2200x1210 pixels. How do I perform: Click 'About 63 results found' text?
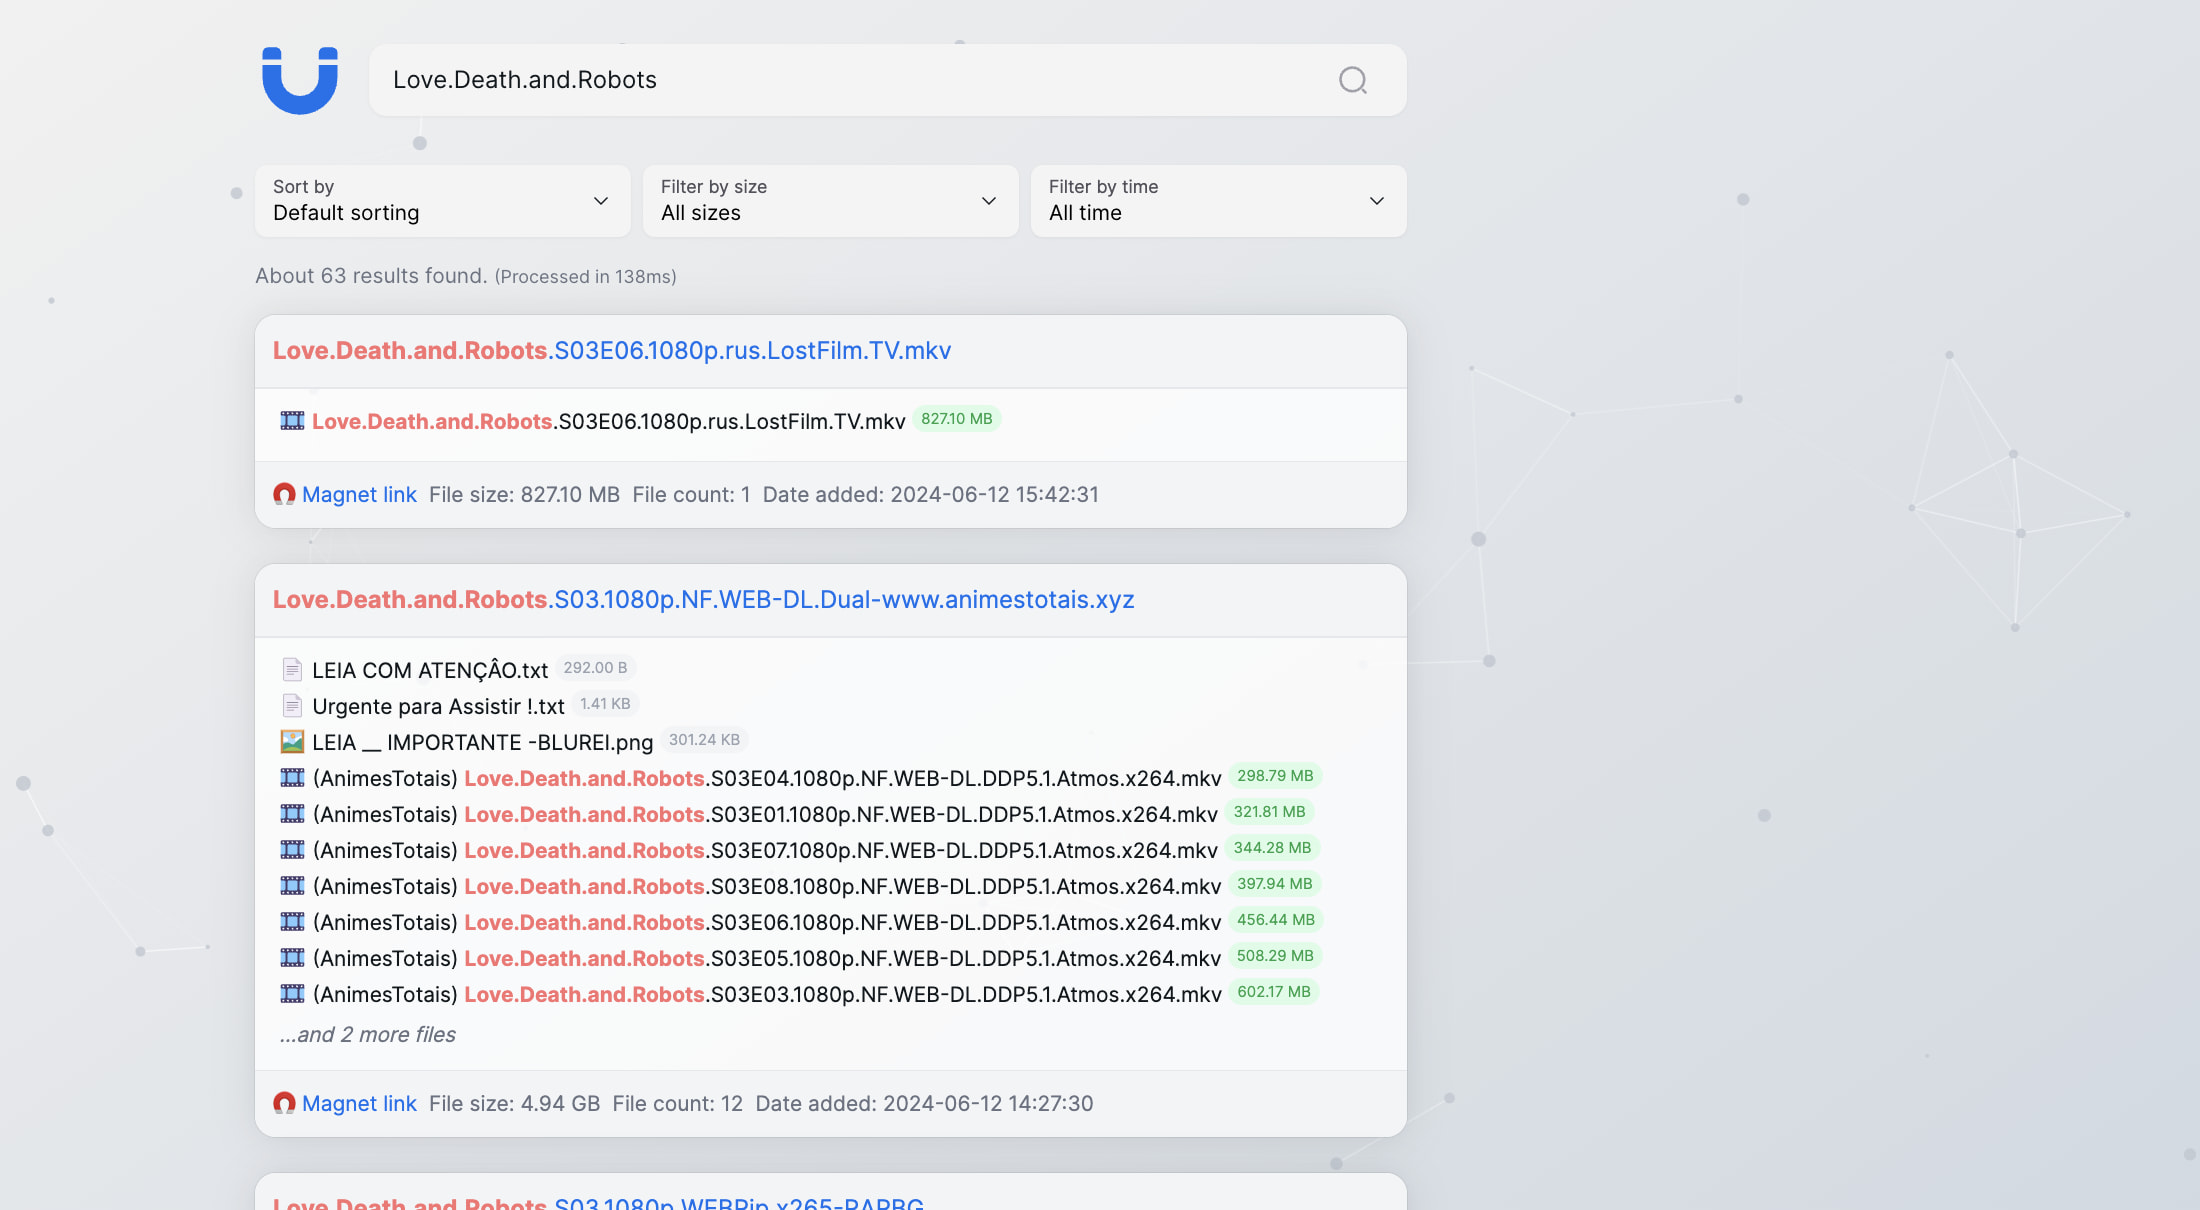point(371,276)
